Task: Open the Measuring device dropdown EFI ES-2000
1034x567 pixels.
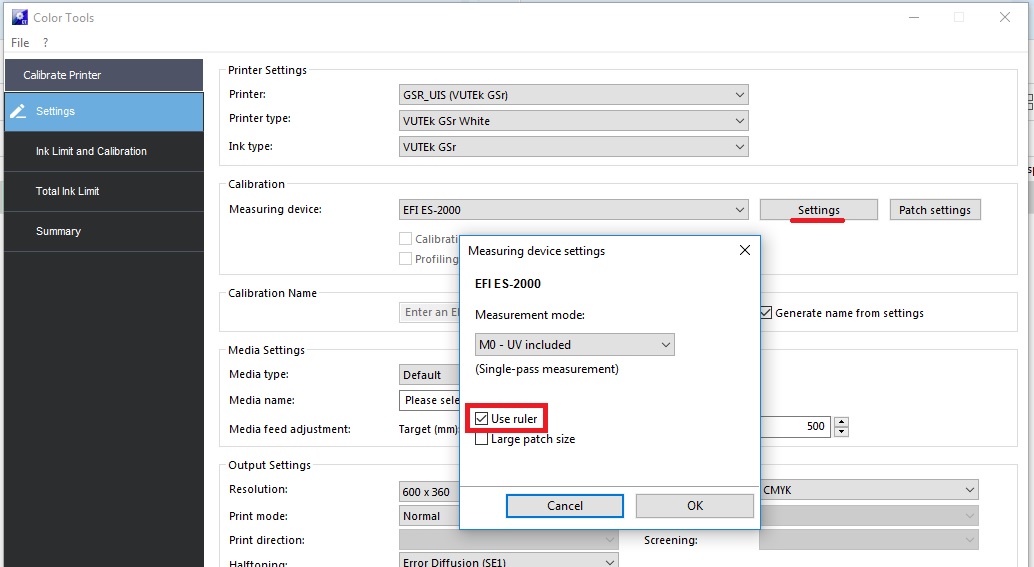Action: 573,210
